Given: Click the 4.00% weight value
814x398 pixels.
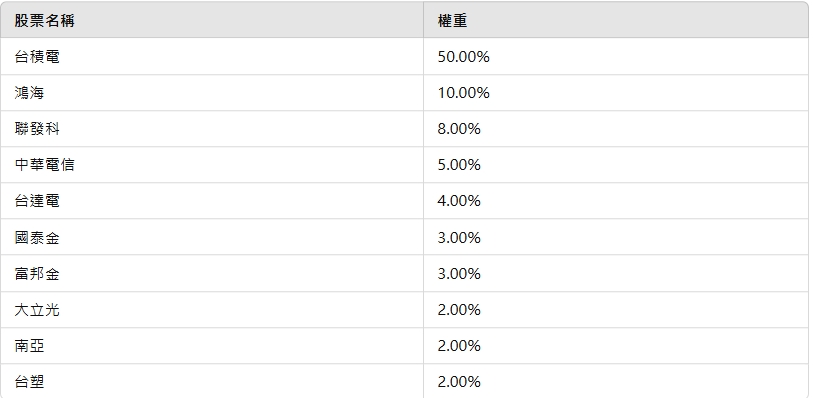Looking at the screenshot, I should (x=459, y=201).
